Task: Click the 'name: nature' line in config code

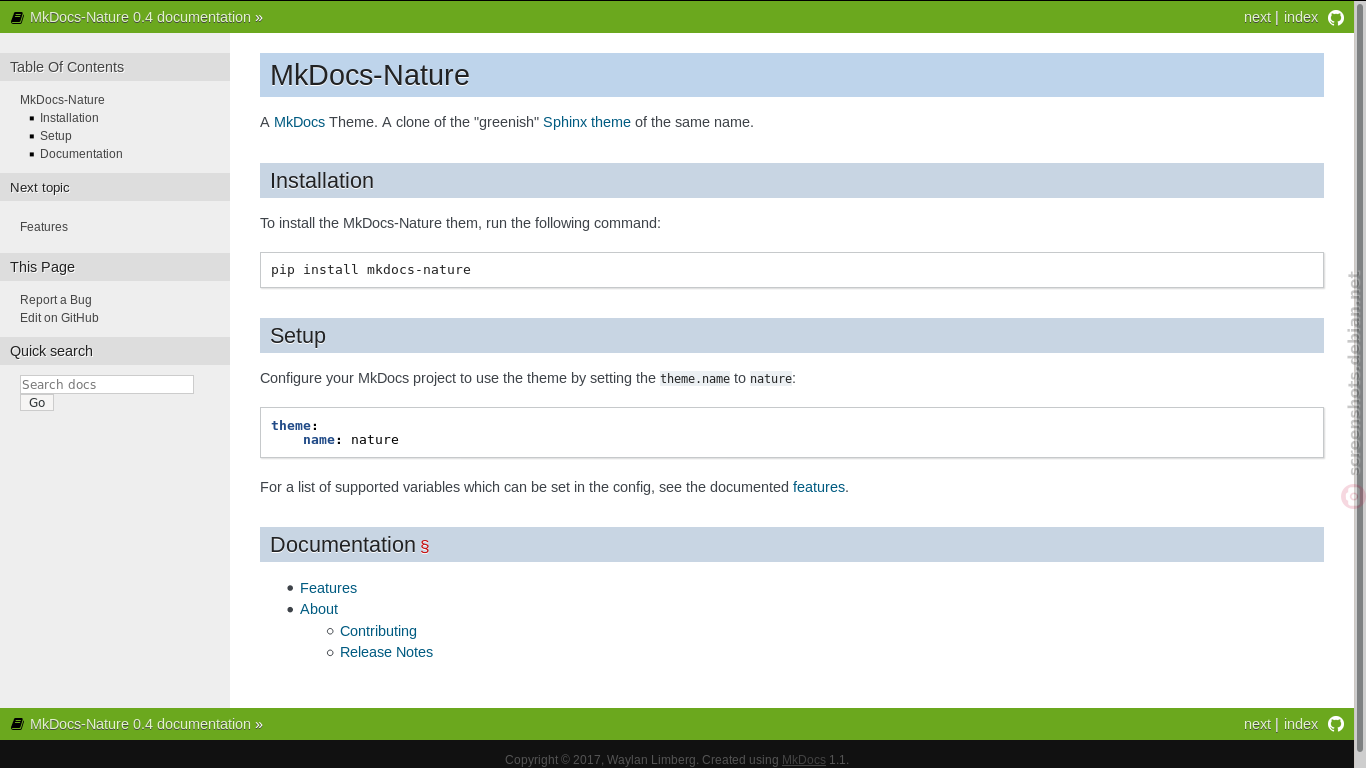Action: point(351,440)
